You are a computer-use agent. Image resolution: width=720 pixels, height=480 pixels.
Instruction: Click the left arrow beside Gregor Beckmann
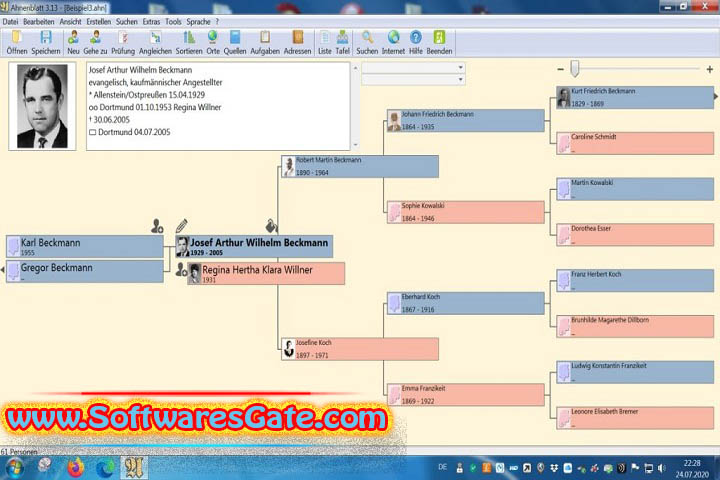coord(3,270)
